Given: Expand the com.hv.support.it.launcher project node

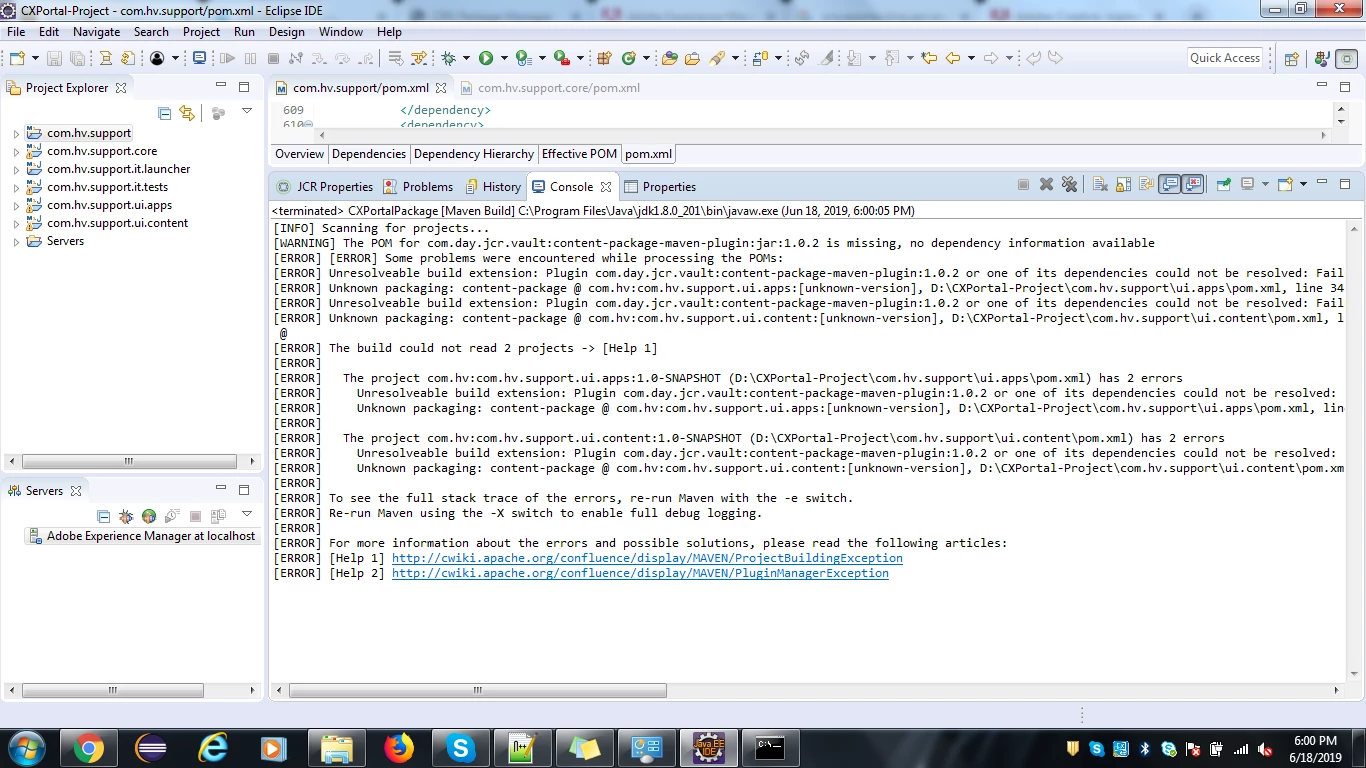Looking at the screenshot, I should coord(16,169).
